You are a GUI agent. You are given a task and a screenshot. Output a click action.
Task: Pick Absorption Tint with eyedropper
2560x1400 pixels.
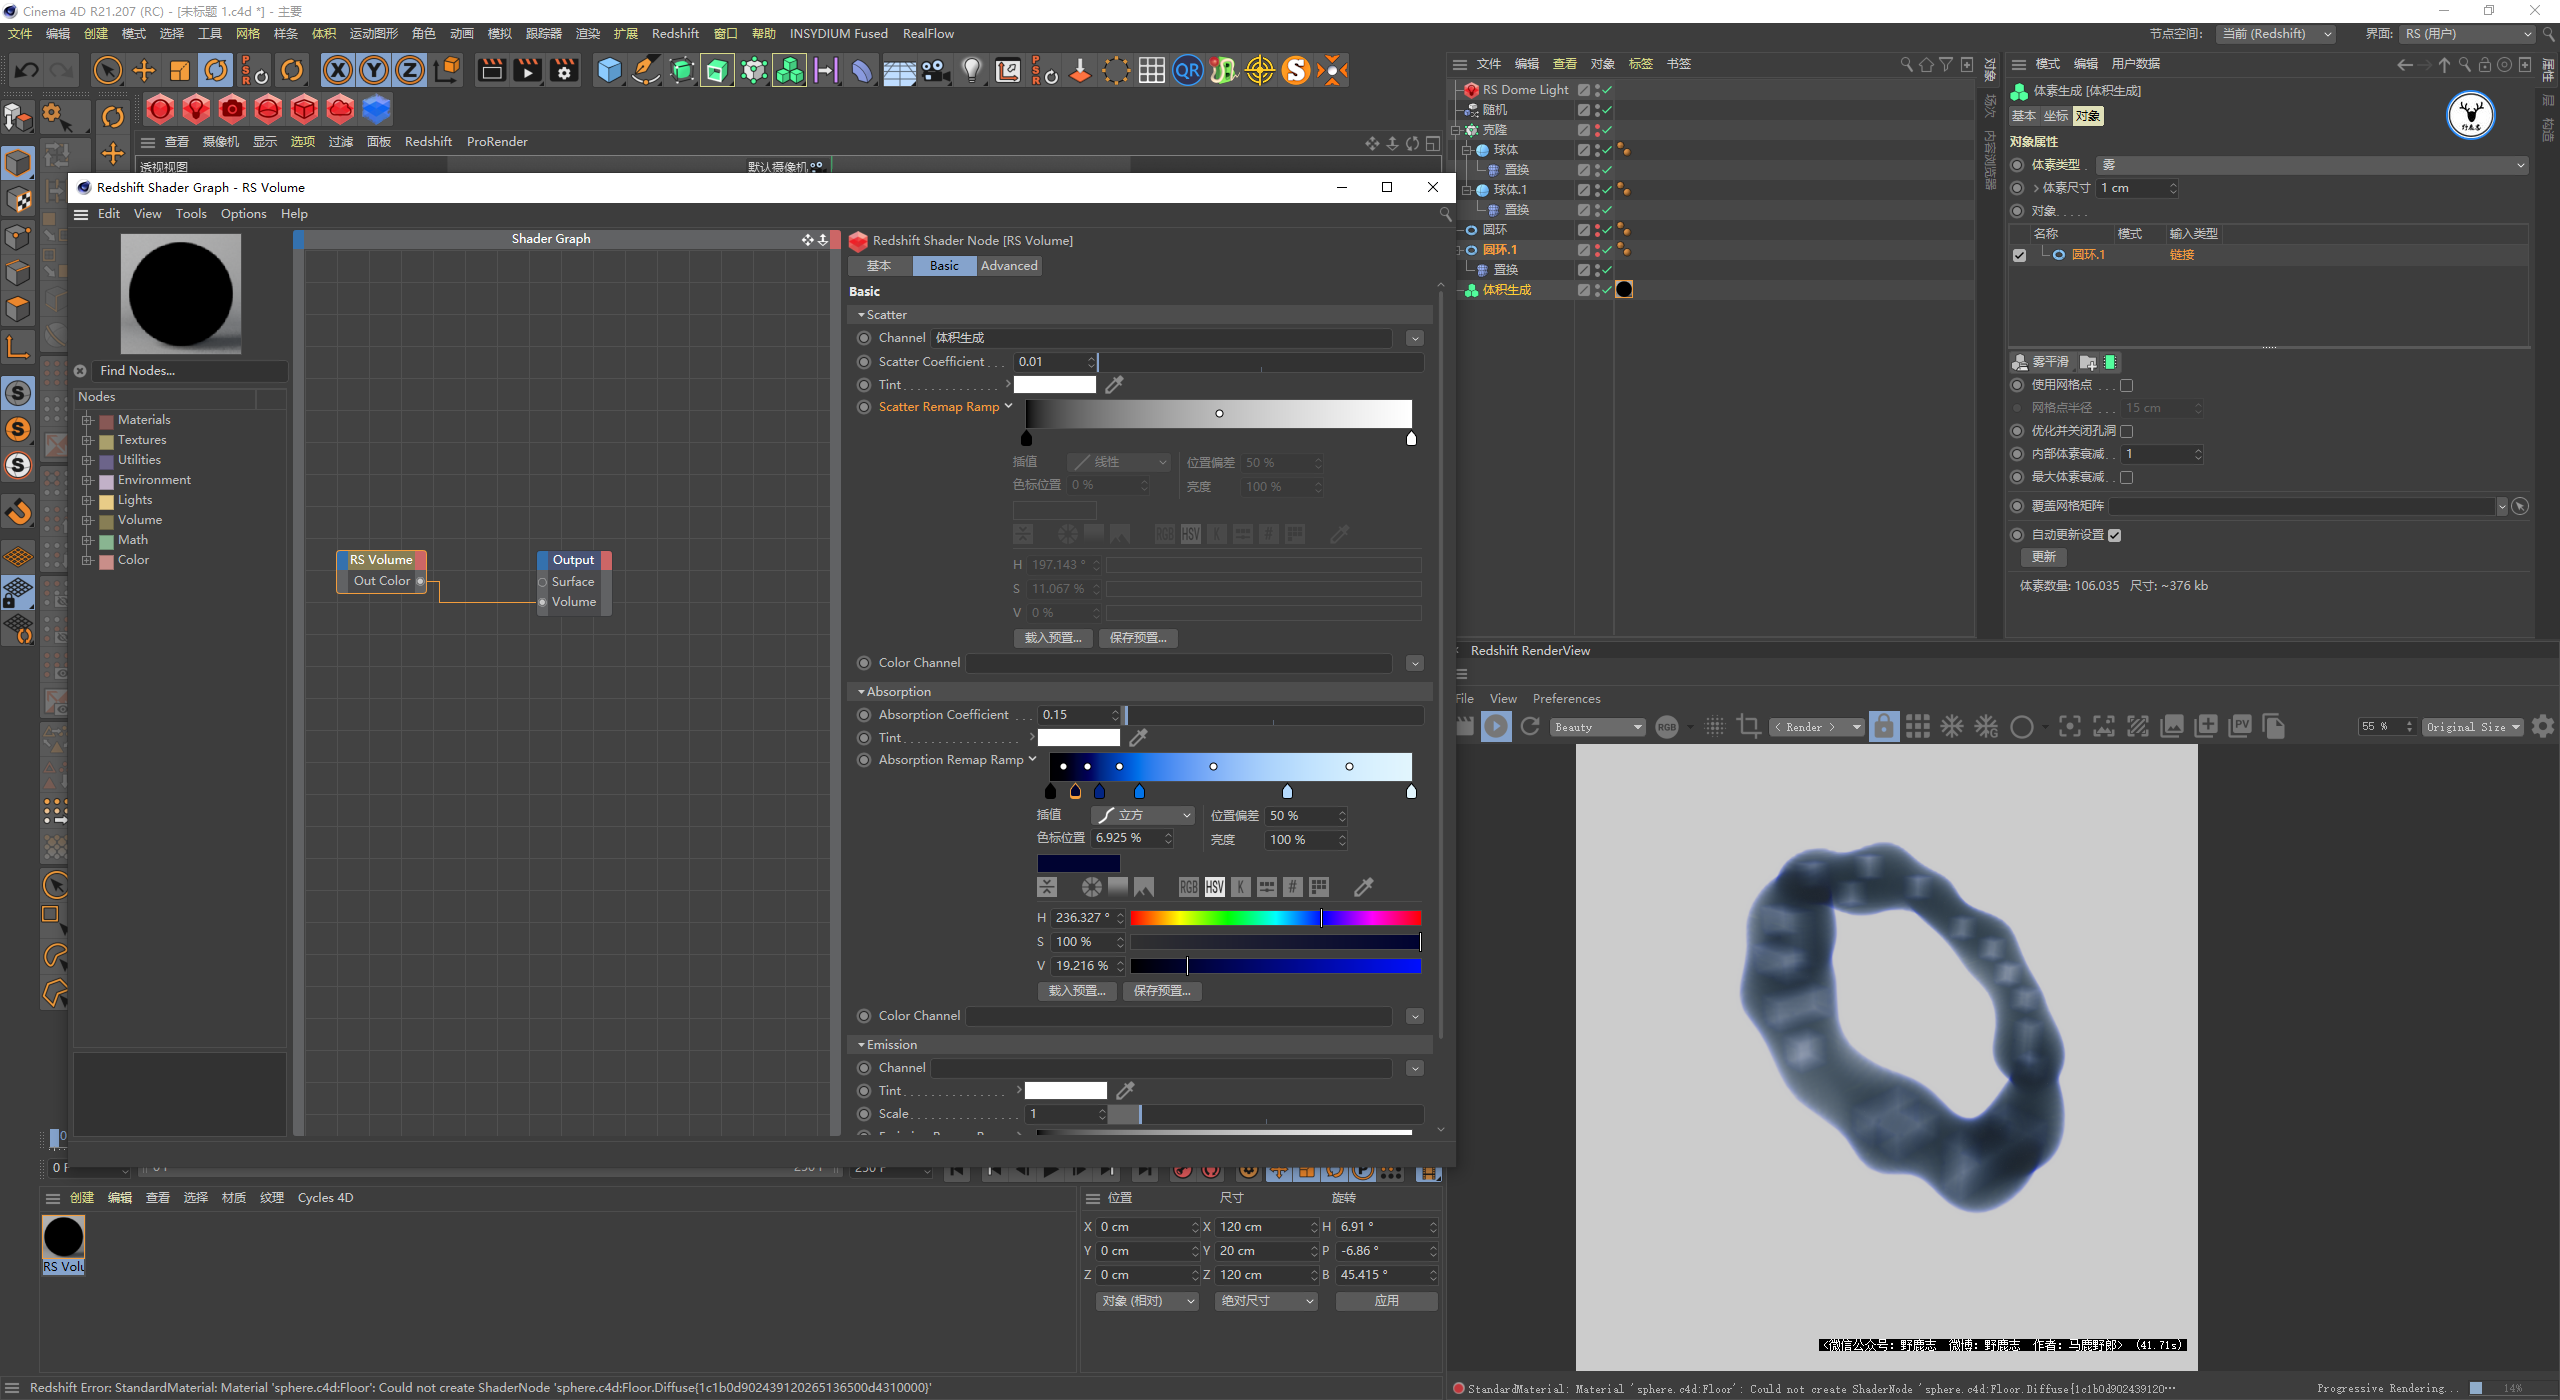pos(1138,738)
